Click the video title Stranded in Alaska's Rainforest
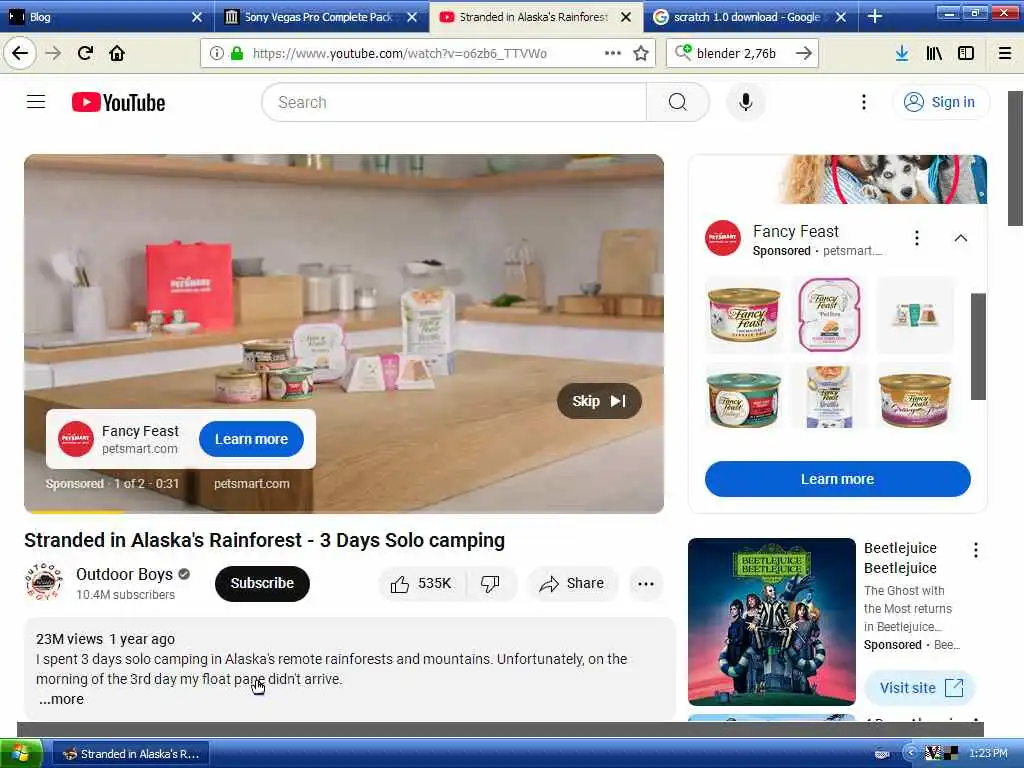Viewport: 1024px width, 768px height. [x=264, y=541]
